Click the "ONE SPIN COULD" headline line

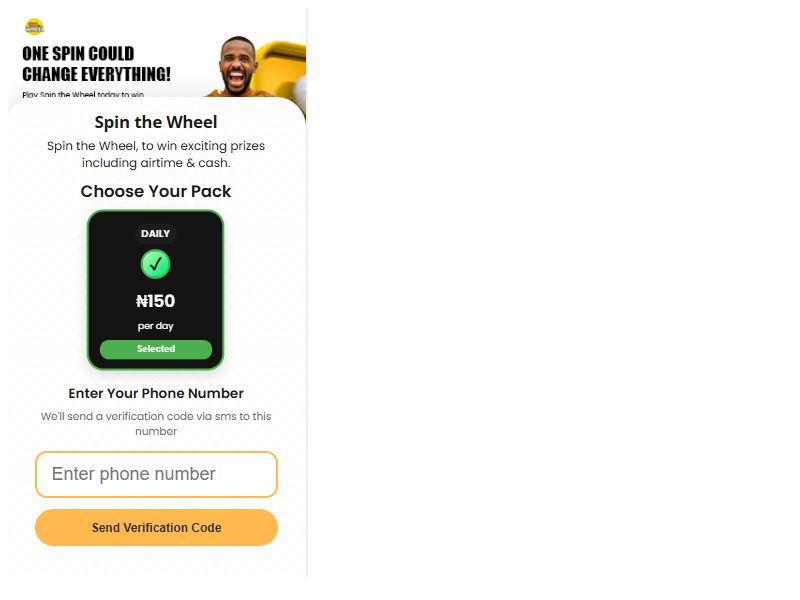(78, 54)
